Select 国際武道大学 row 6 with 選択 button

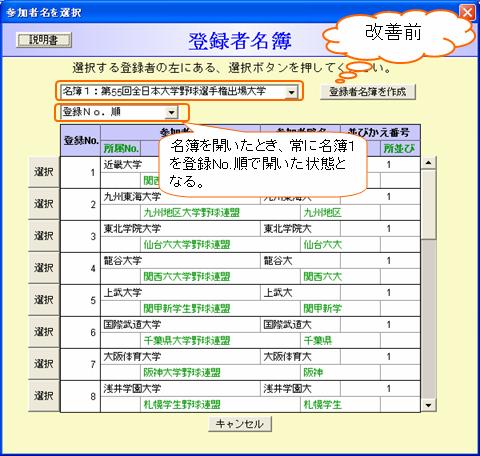(44, 332)
